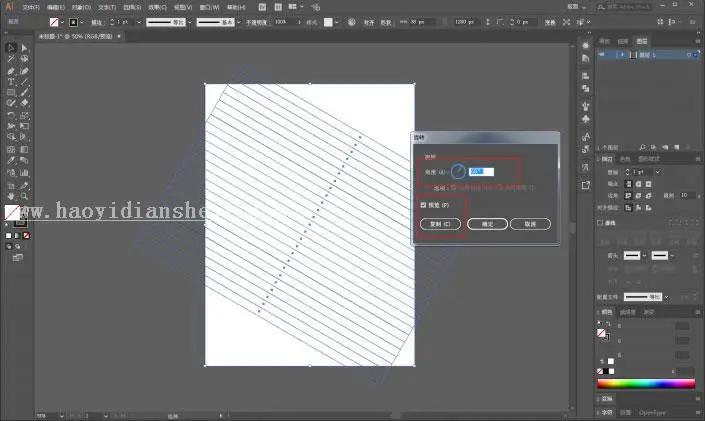This screenshot has height=421, width=705.
Task: Open the Character panel 'A' icon in dock
Action: [x=585, y=137]
